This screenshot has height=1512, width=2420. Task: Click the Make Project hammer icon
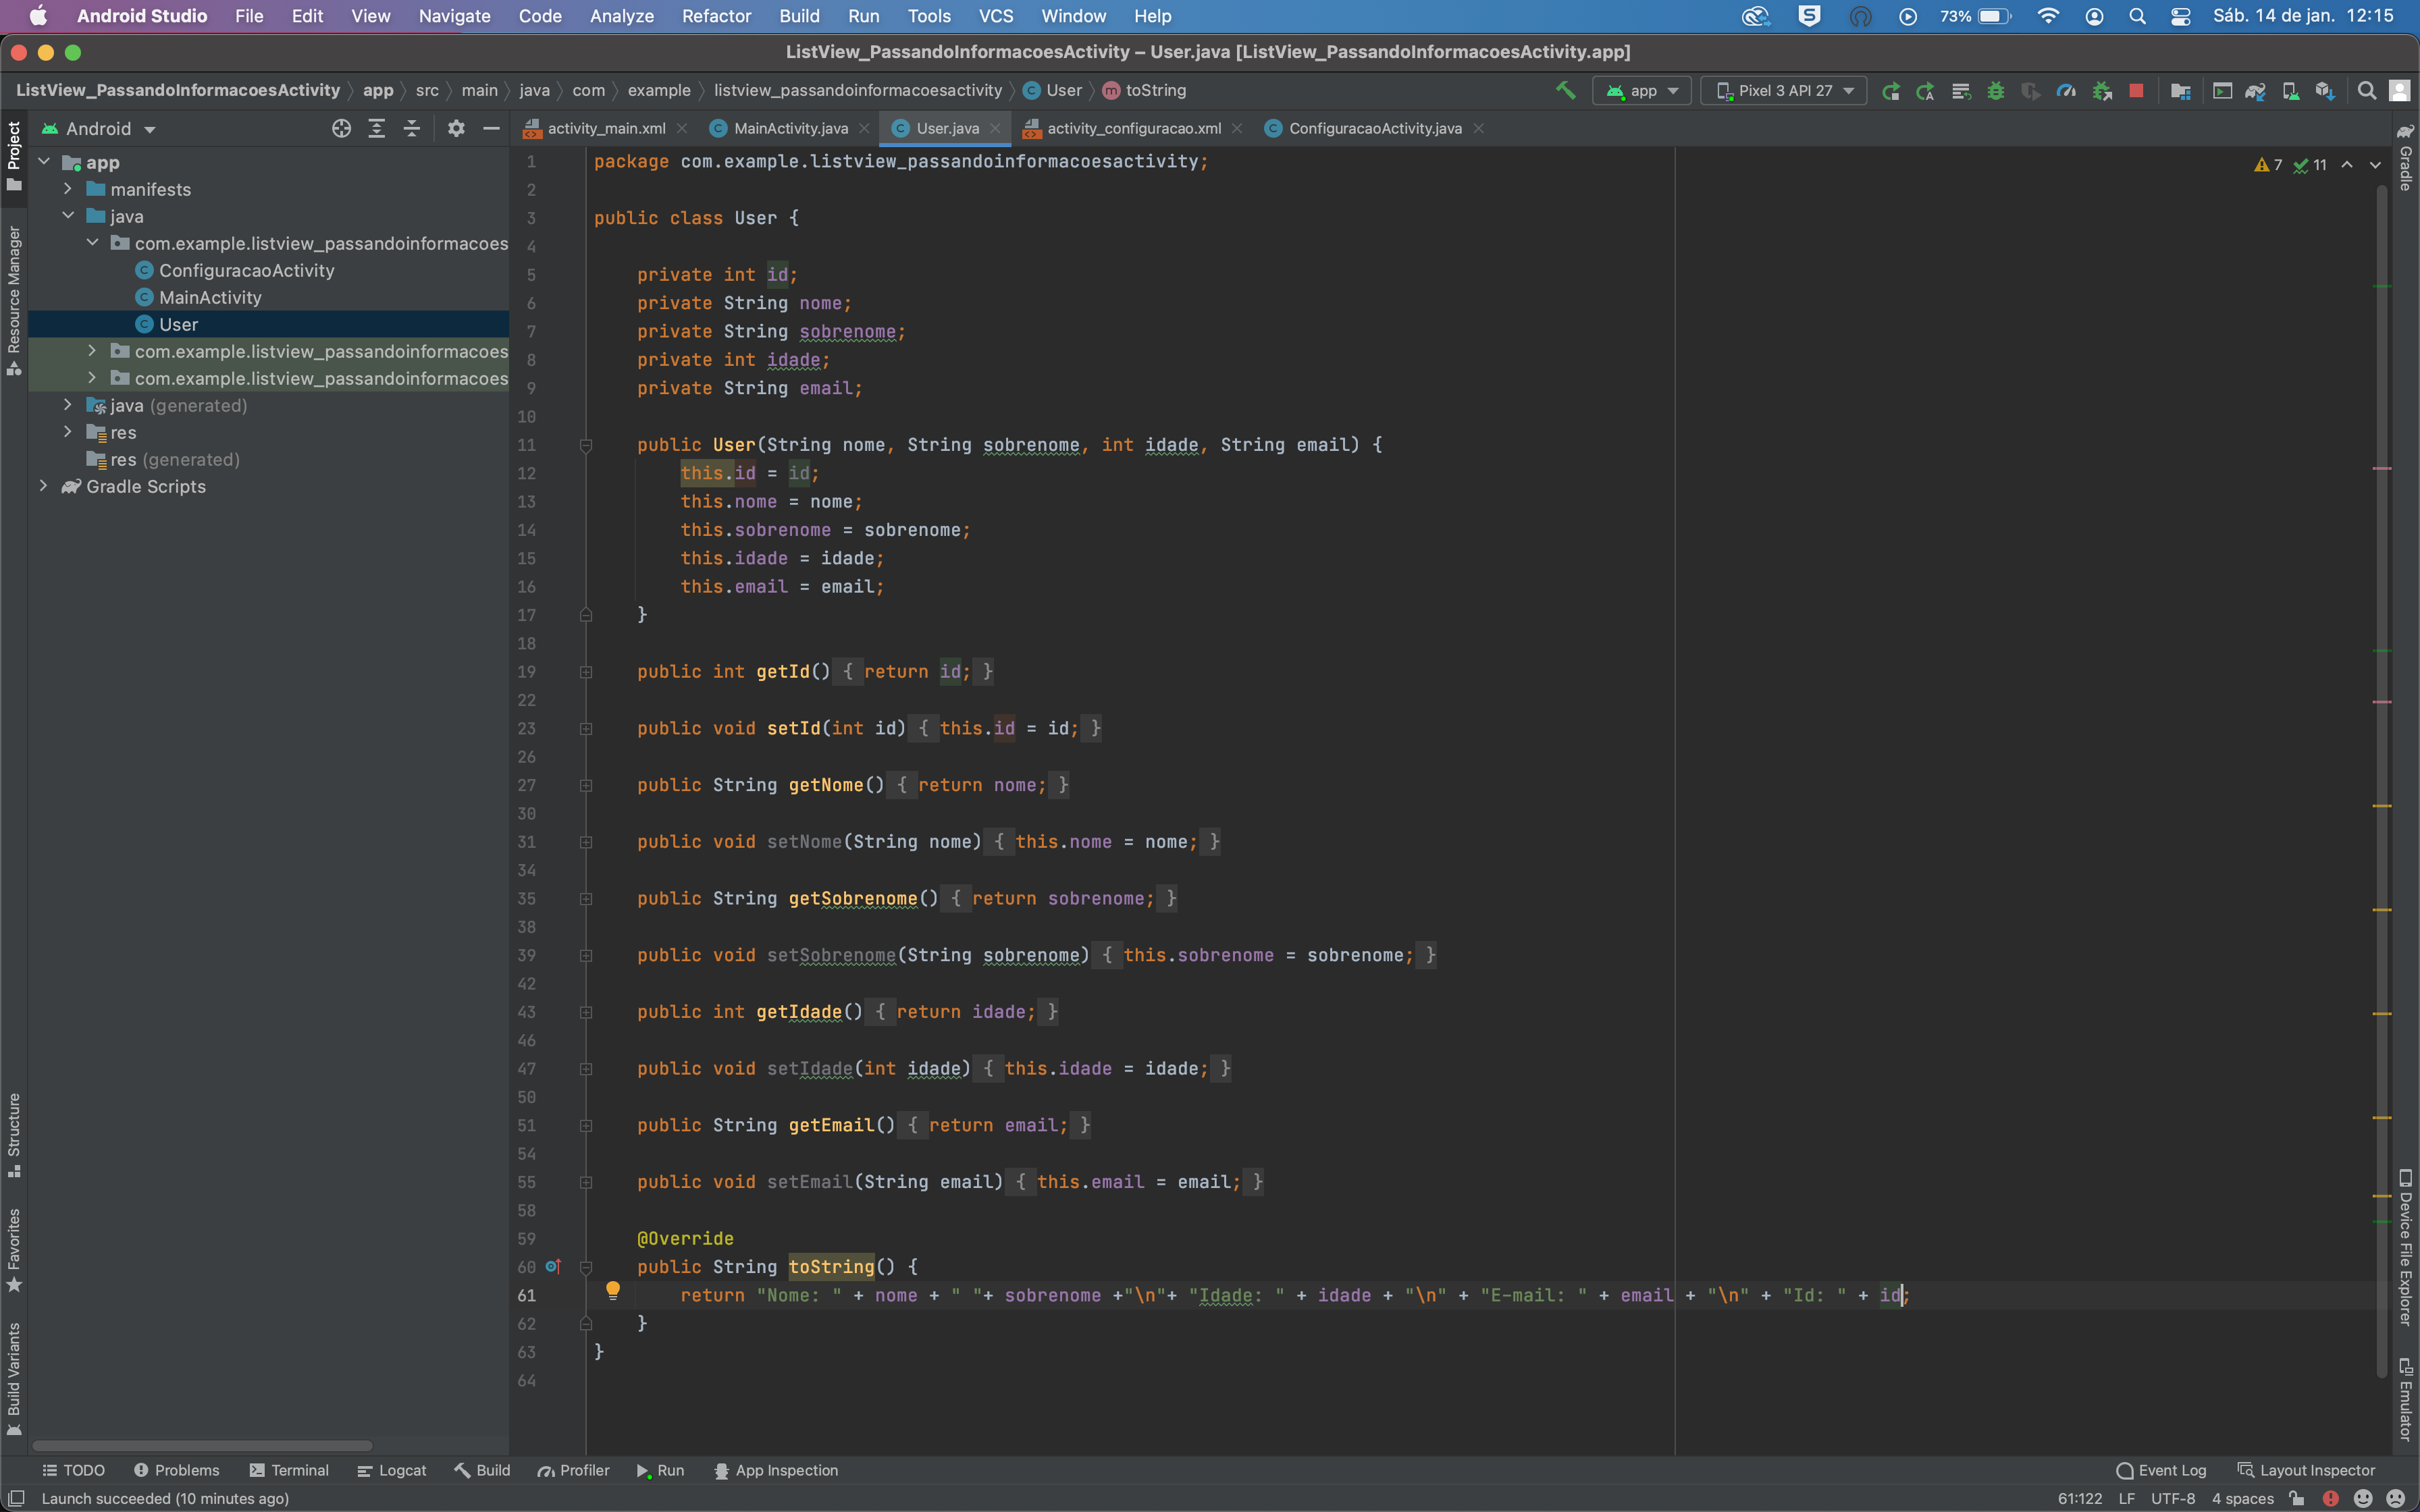point(1566,91)
